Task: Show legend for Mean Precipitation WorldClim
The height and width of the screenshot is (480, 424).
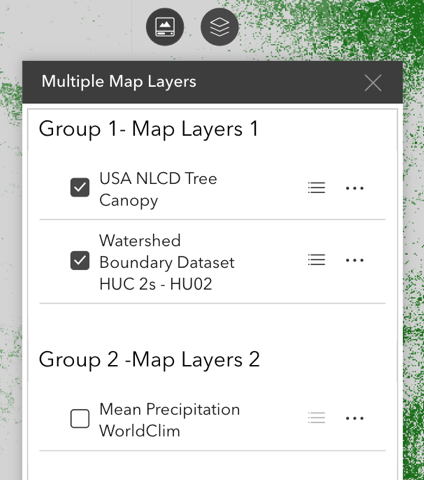Action: click(316, 418)
